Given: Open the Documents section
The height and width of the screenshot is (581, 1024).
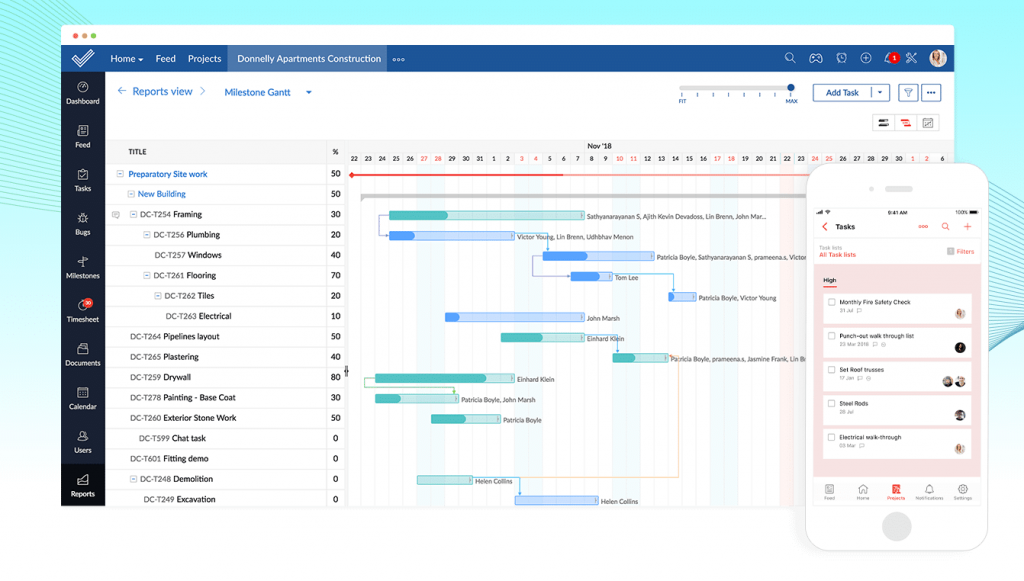Looking at the screenshot, I should [82, 355].
